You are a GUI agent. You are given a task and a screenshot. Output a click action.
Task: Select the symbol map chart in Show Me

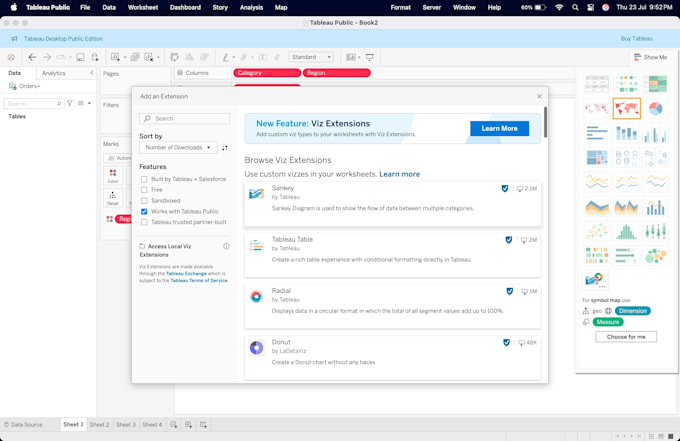(x=597, y=108)
